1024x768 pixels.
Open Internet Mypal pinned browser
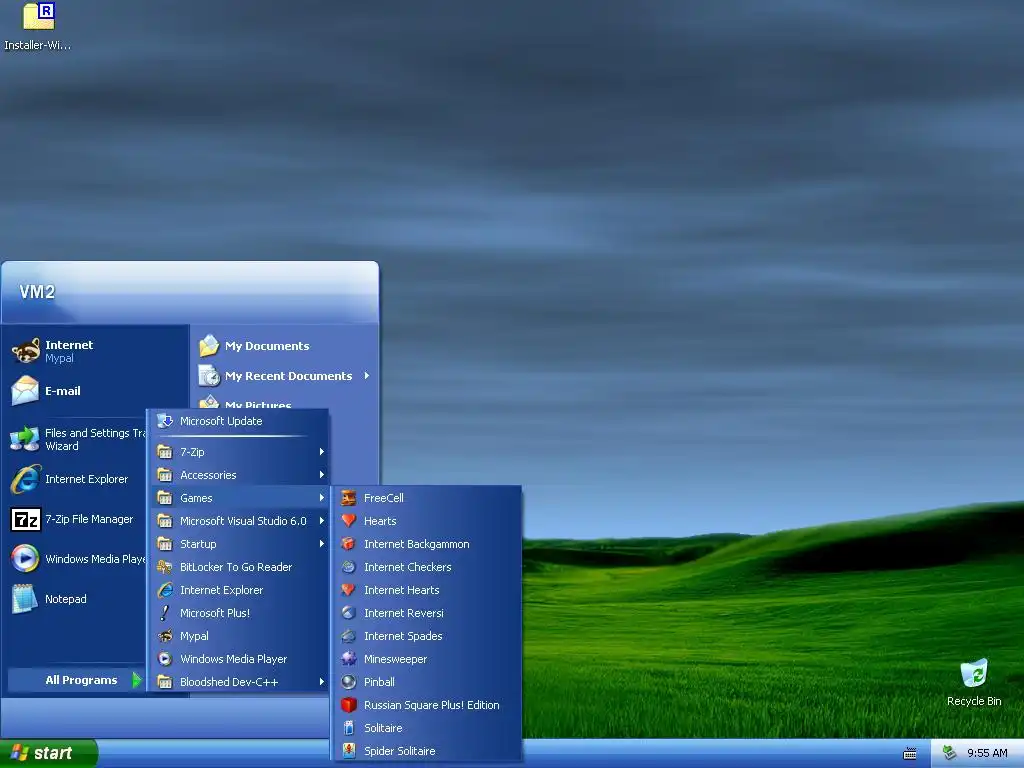tap(97, 351)
